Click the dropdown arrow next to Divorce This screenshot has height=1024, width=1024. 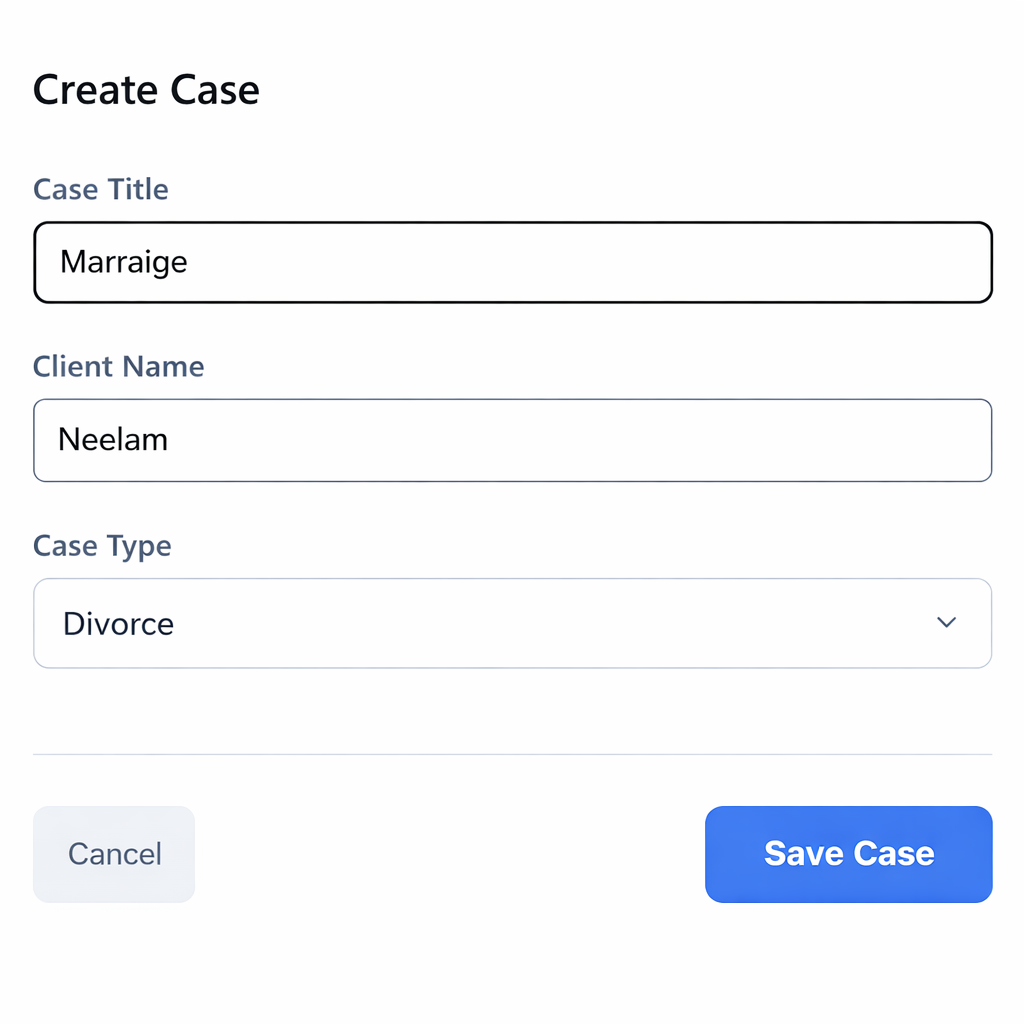click(x=945, y=622)
